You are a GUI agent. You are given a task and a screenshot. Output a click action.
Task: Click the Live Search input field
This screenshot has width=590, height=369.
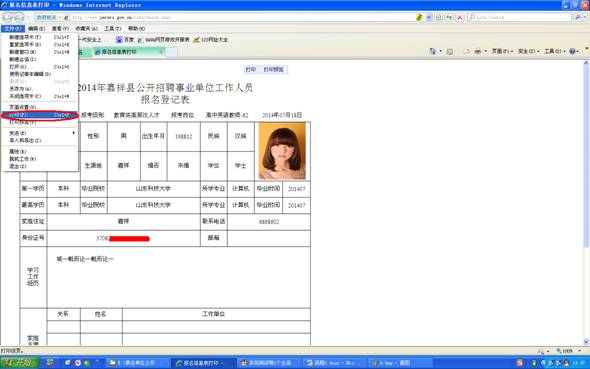[x=520, y=17]
